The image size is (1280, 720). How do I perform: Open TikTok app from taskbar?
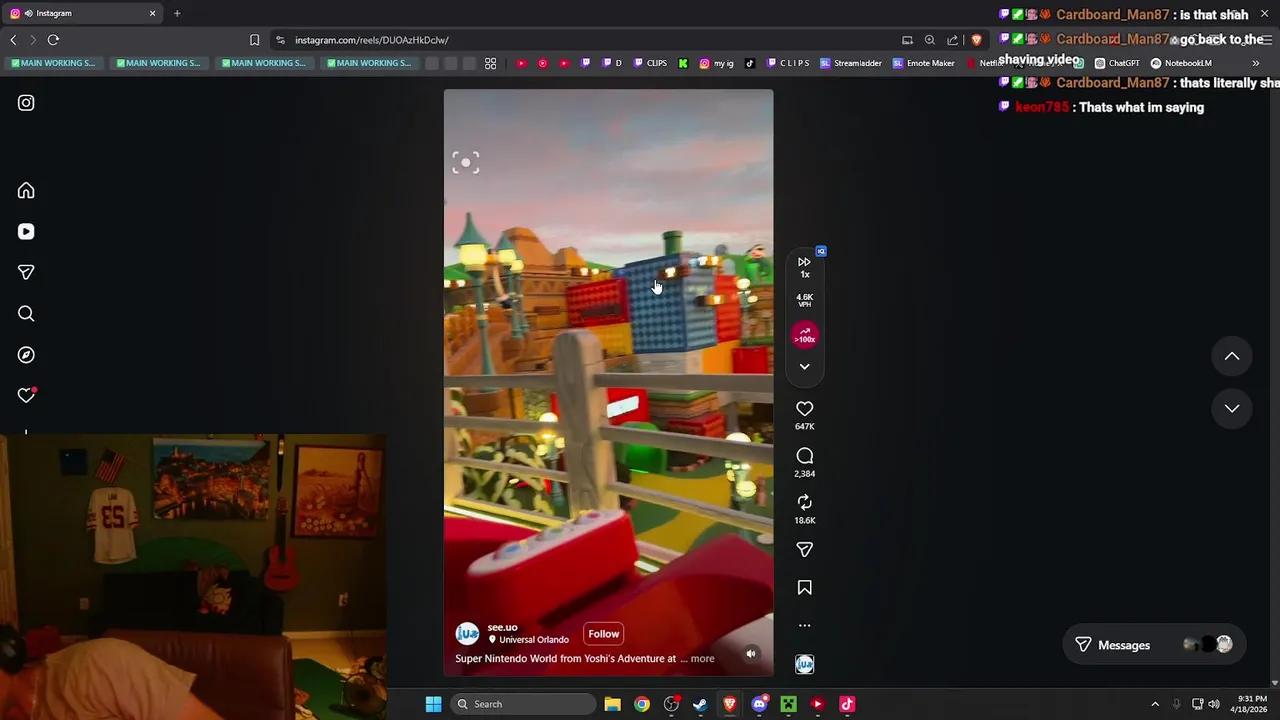click(847, 704)
